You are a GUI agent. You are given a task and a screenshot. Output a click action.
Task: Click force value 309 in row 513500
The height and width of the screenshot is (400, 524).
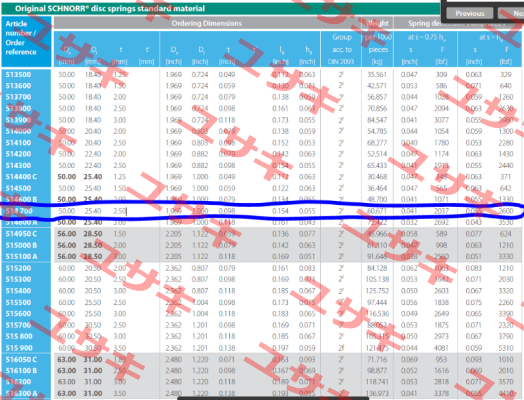pos(441,75)
